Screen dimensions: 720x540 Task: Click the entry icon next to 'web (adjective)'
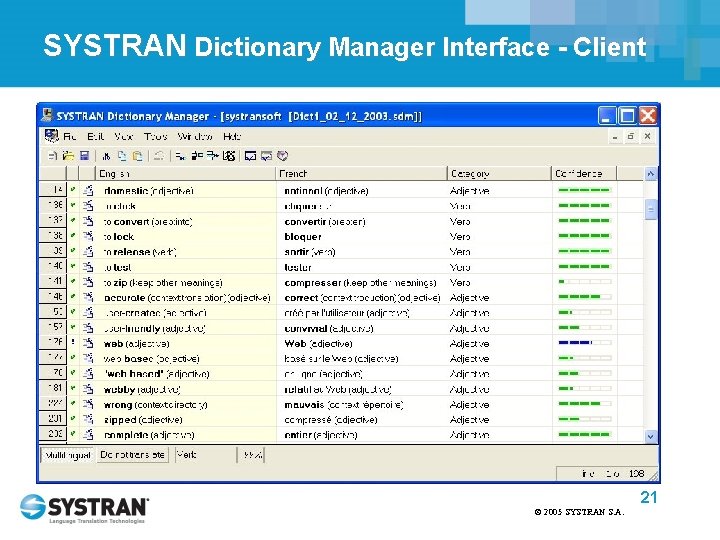(88, 344)
